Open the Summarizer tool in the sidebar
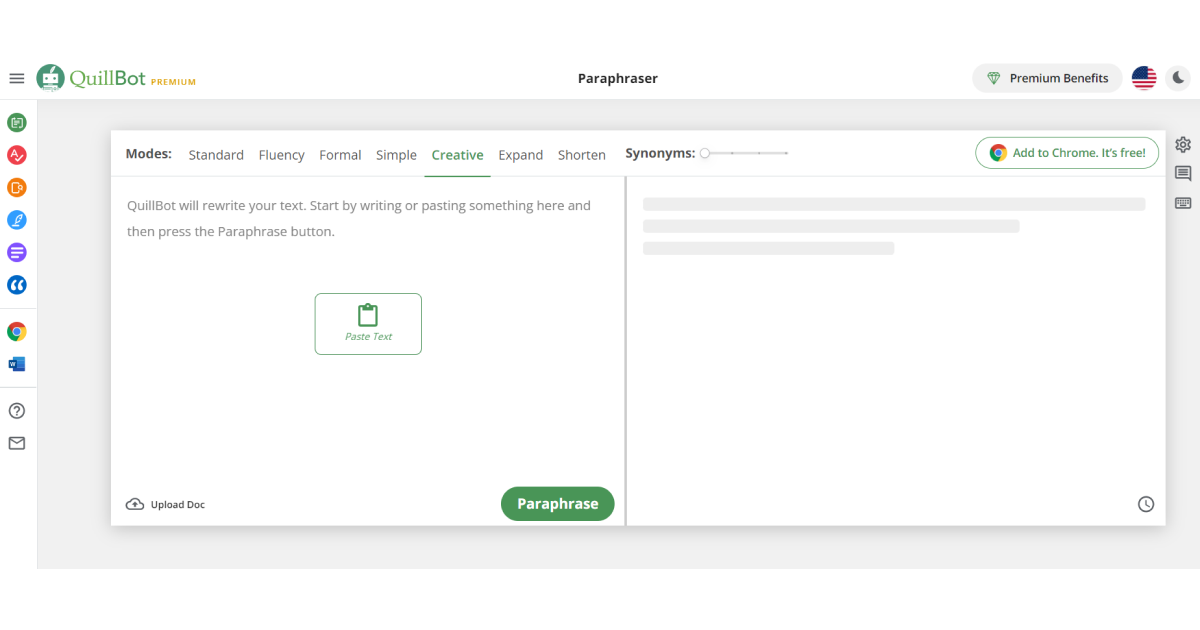1200x630 pixels. click(16, 252)
